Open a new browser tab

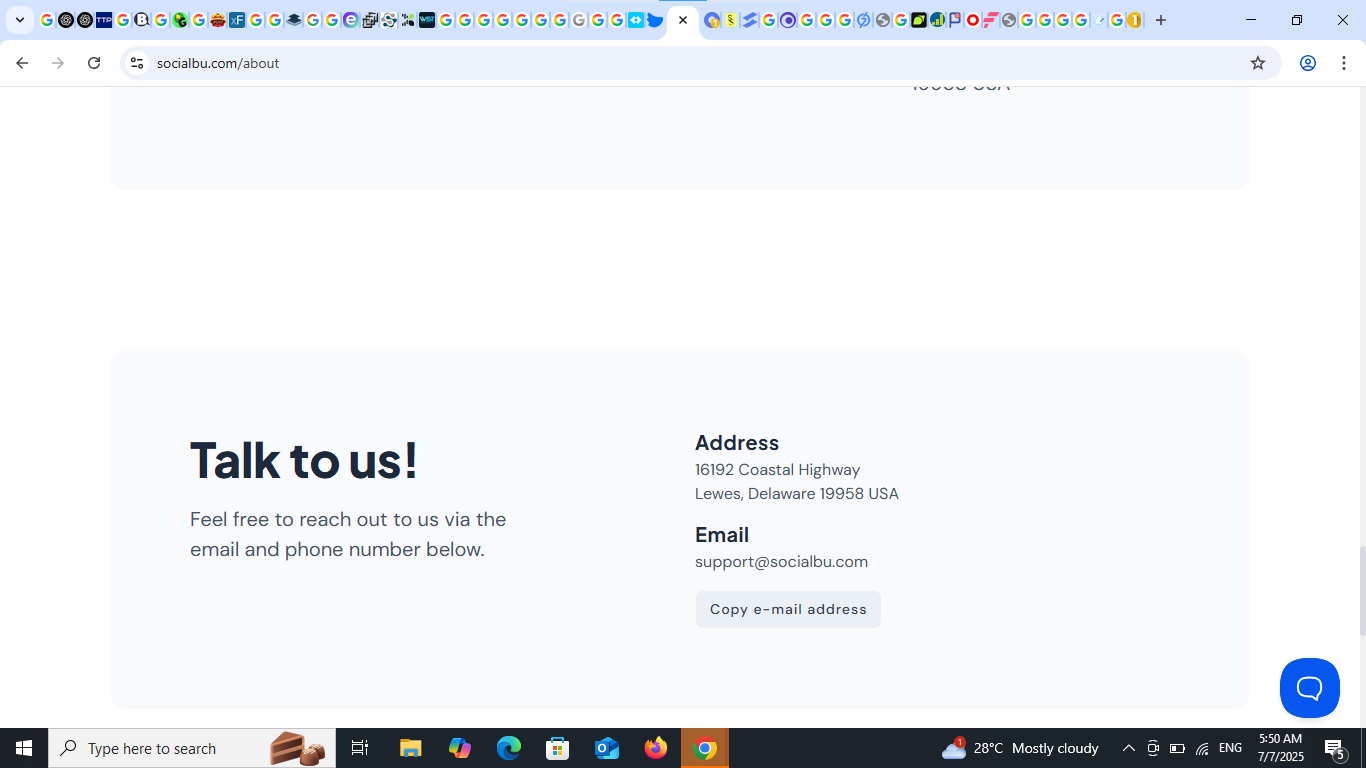[1161, 20]
